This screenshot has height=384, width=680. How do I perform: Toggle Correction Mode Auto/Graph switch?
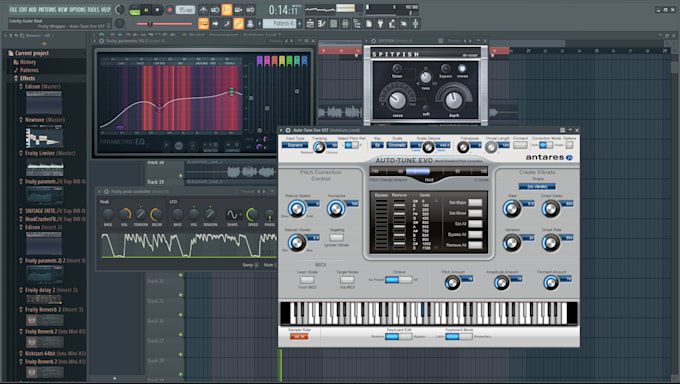coord(546,145)
